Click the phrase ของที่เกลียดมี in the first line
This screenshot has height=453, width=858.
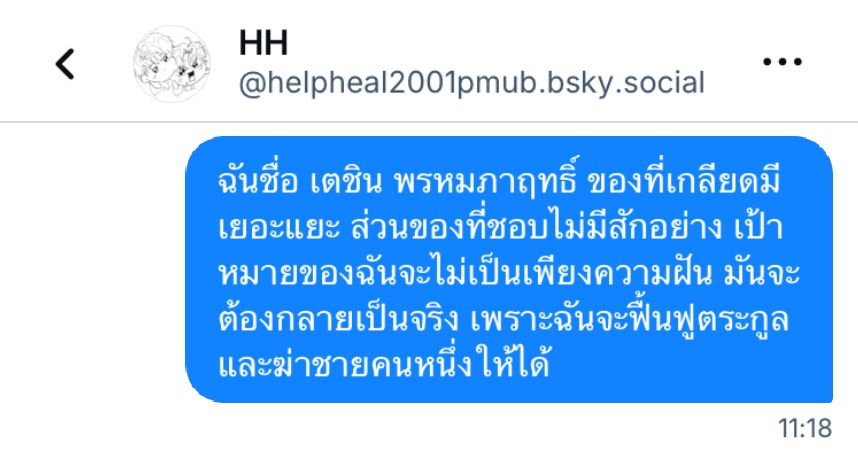tap(684, 181)
